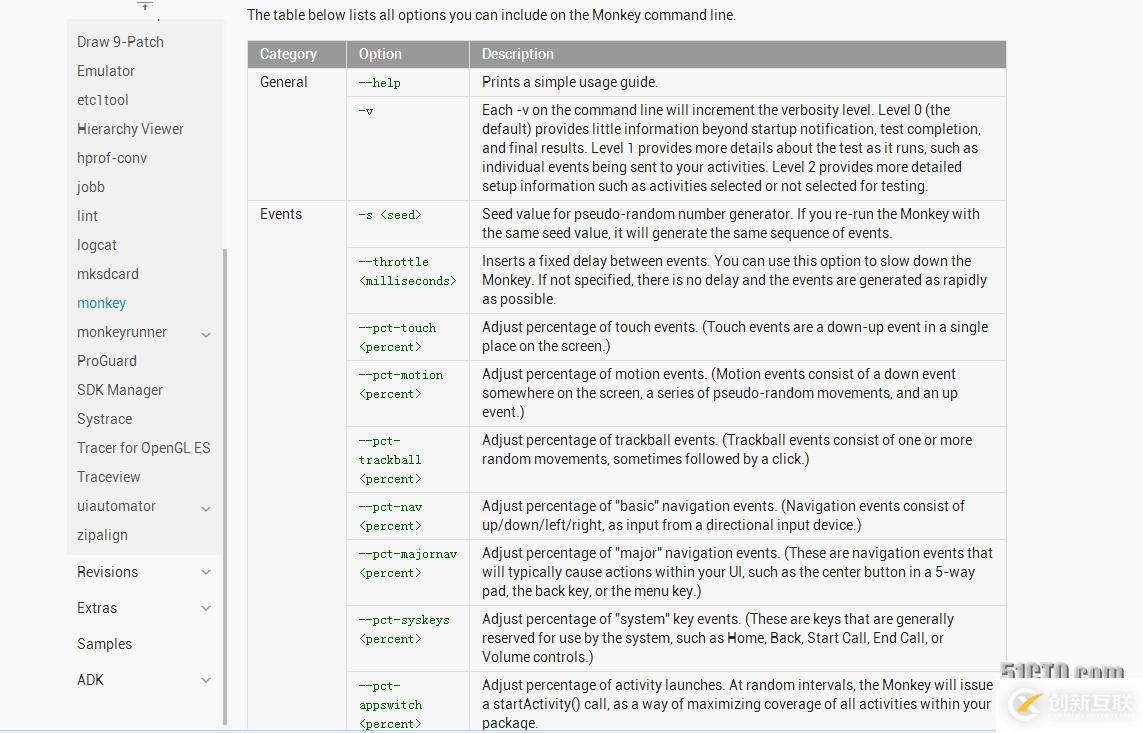Expand Extras section chevron
This screenshot has height=733, width=1143.
pos(206,608)
